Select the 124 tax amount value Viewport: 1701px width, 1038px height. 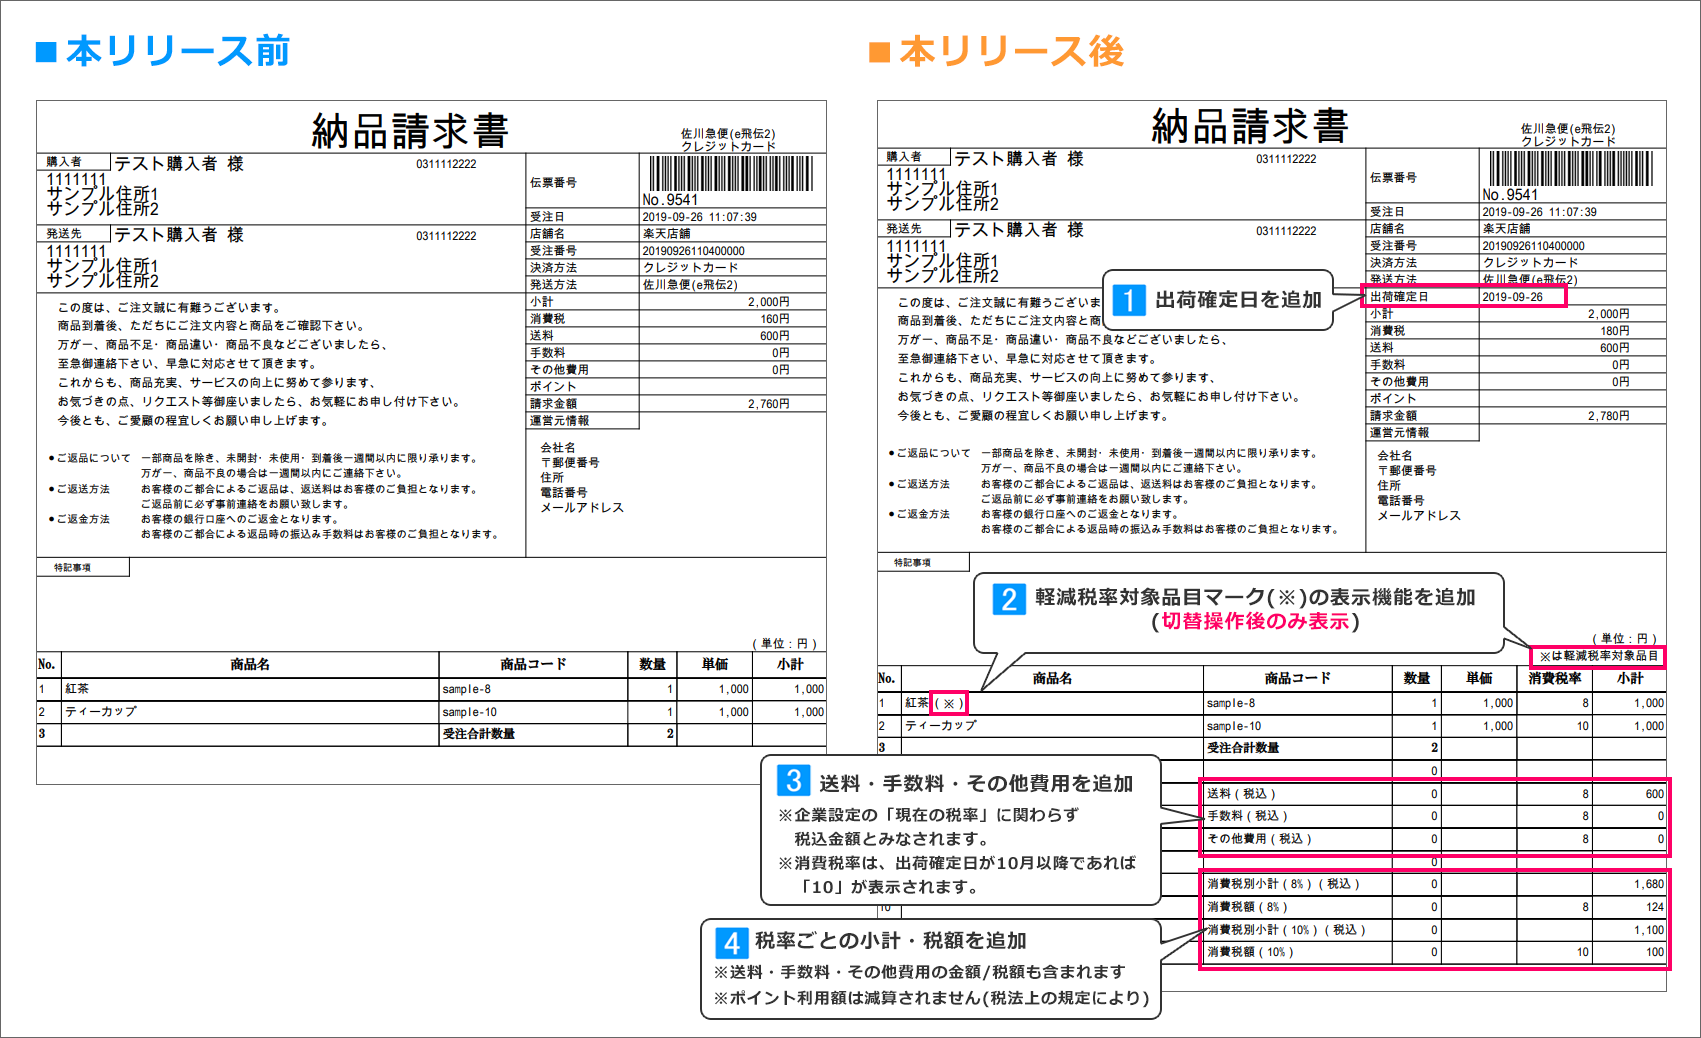[x=1655, y=907]
